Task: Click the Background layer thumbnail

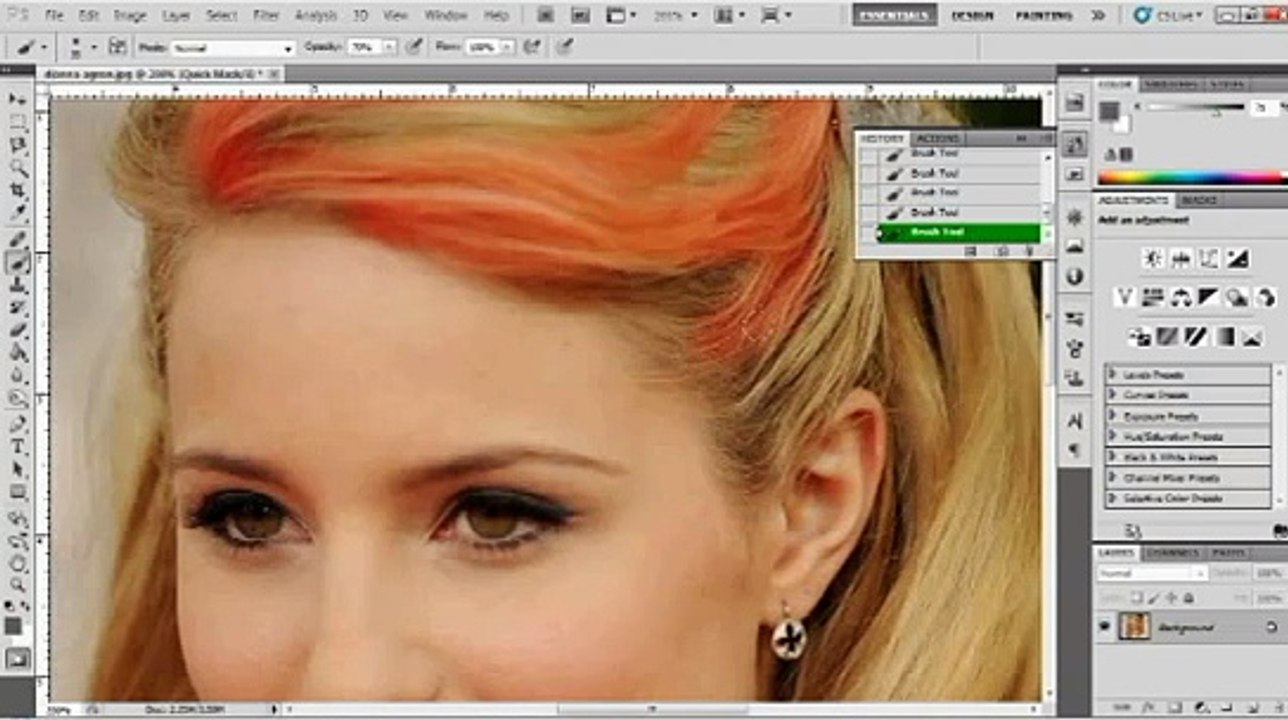Action: pos(1134,627)
